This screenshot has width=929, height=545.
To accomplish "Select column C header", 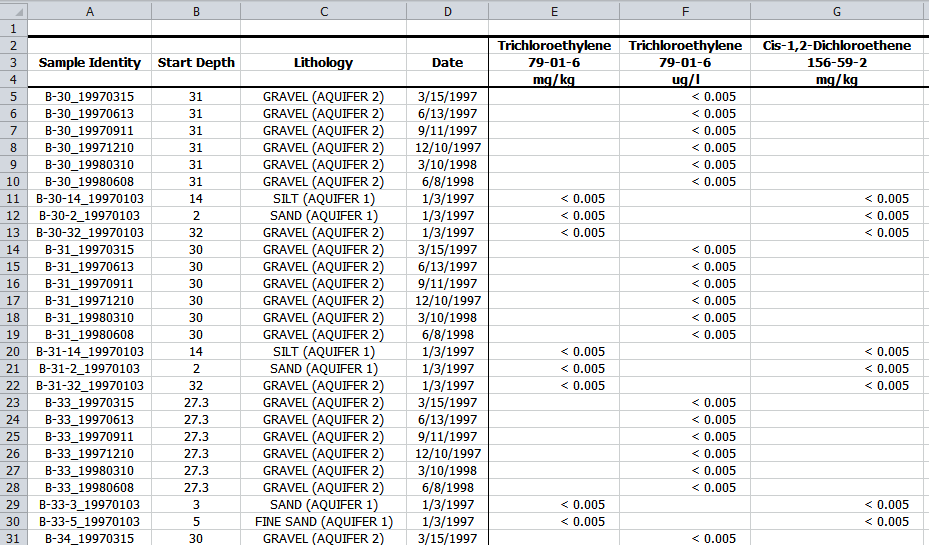I will coord(323,10).
